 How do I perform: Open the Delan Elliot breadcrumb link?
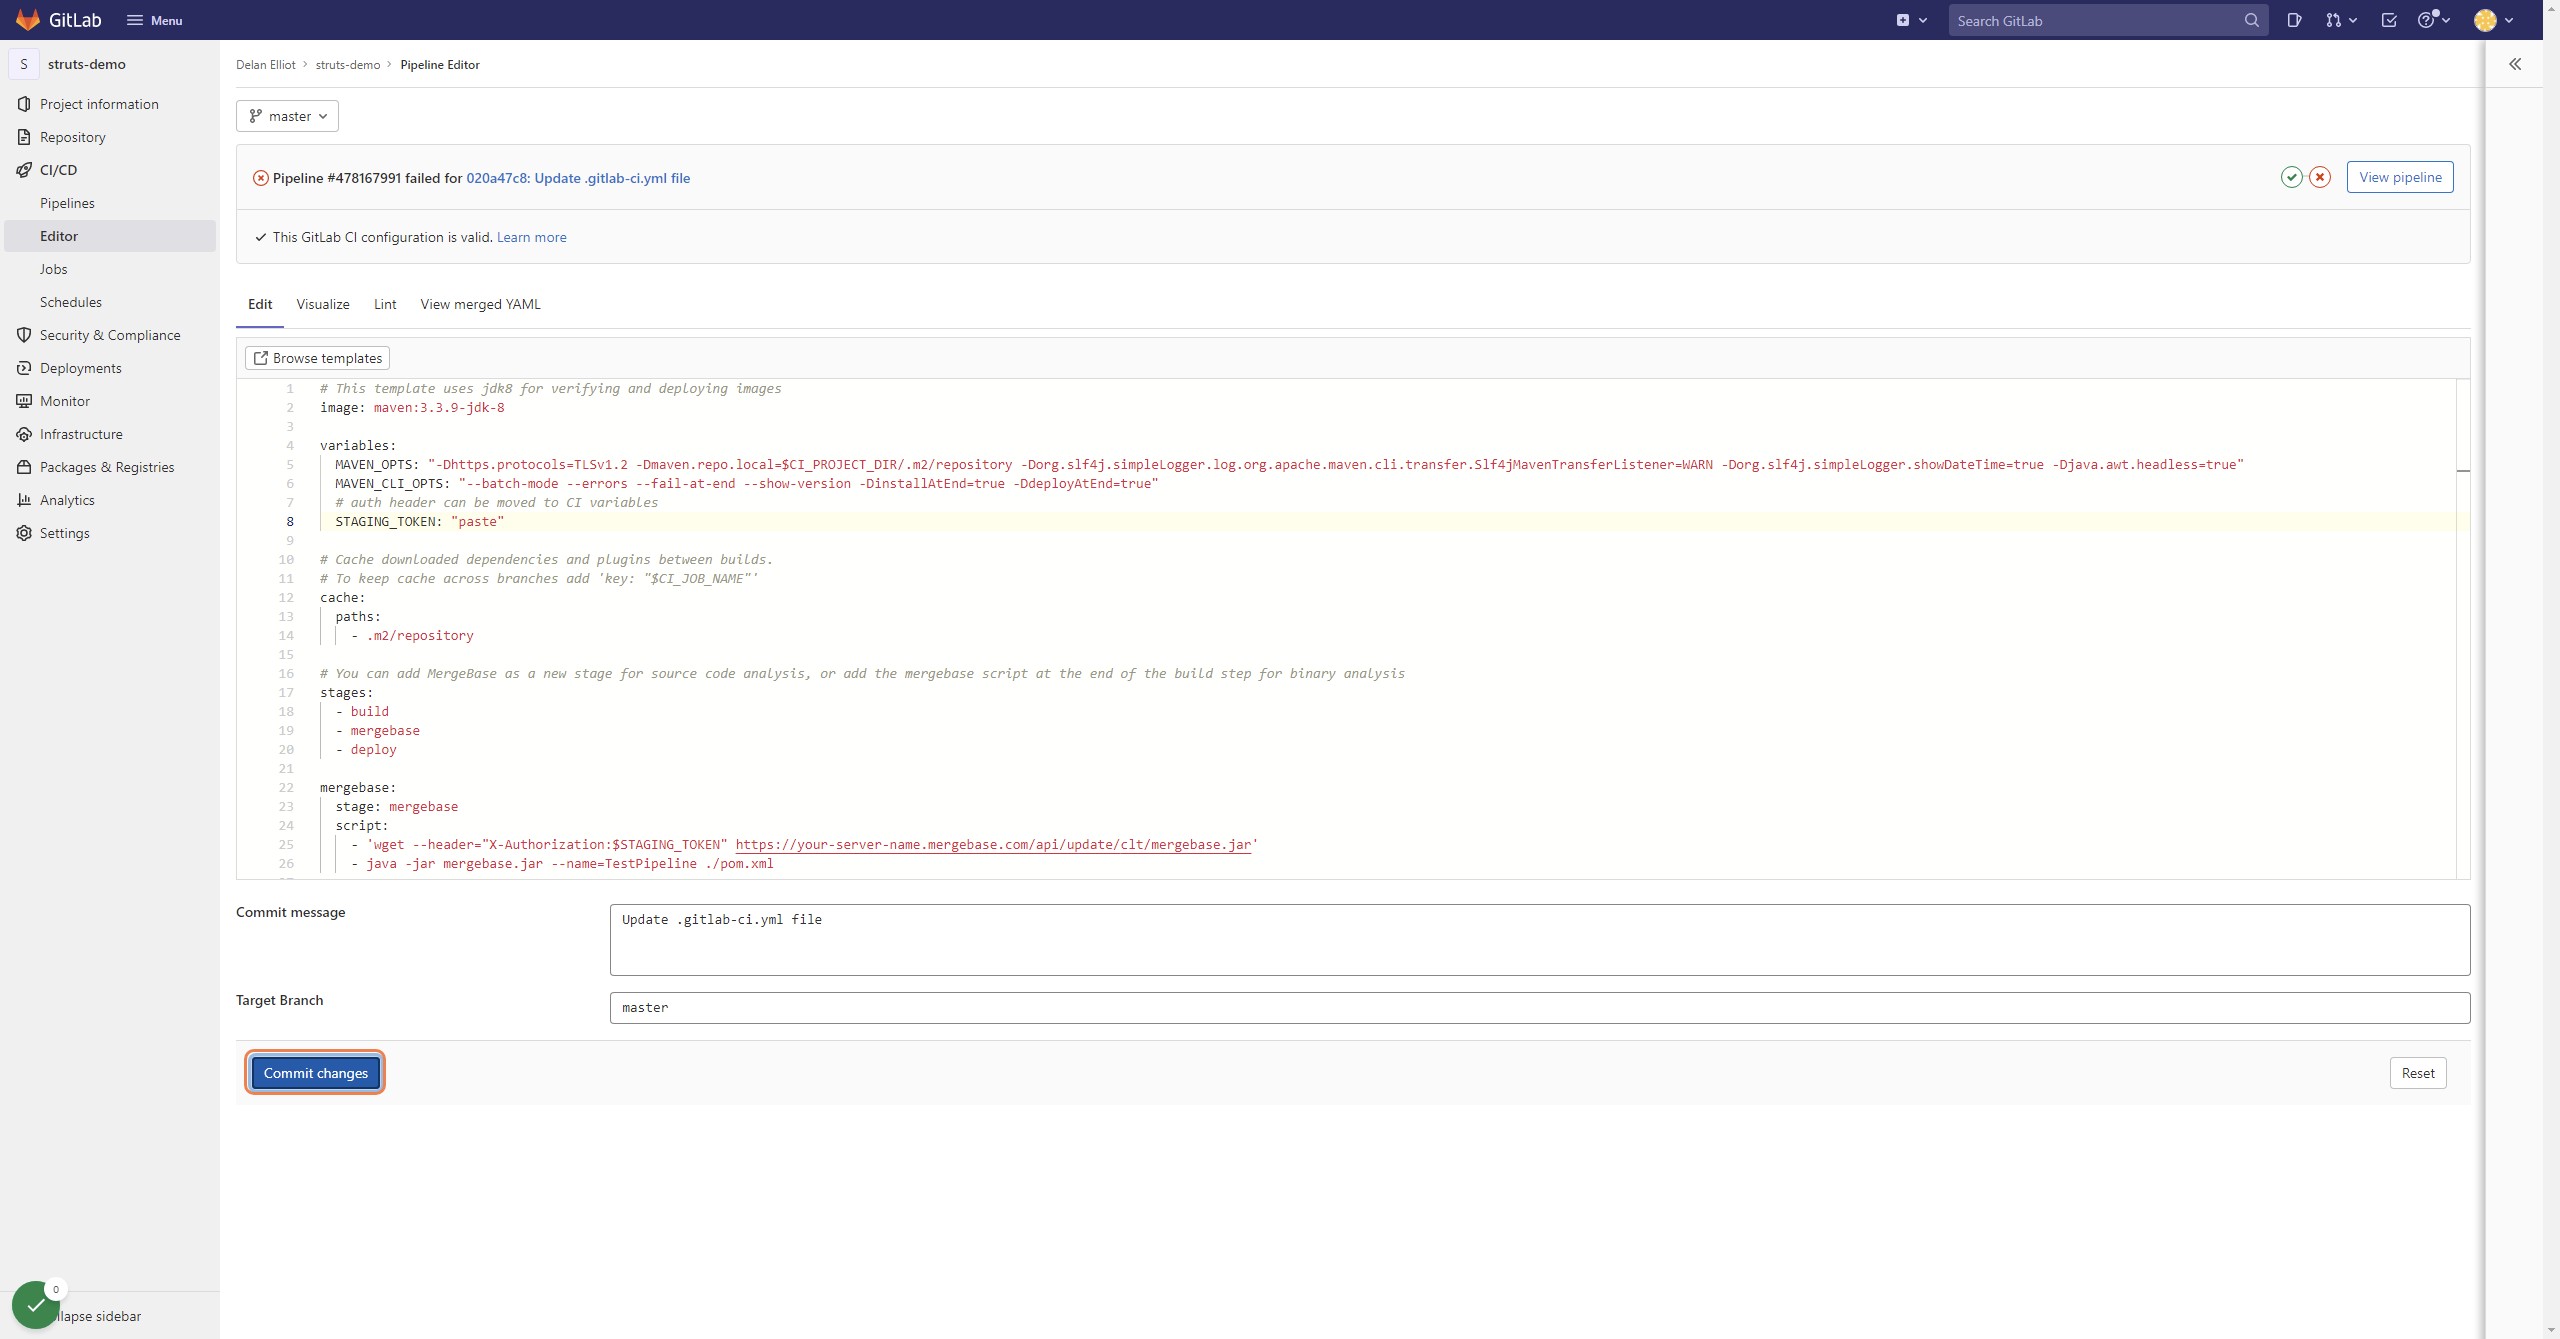pos(266,65)
